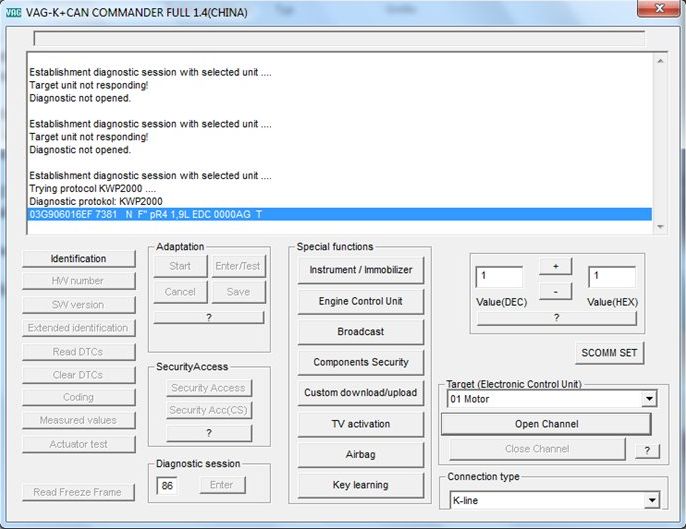686x529 pixels.
Task: Open the SecurityAccess help question mark button
Action: pos(209,433)
